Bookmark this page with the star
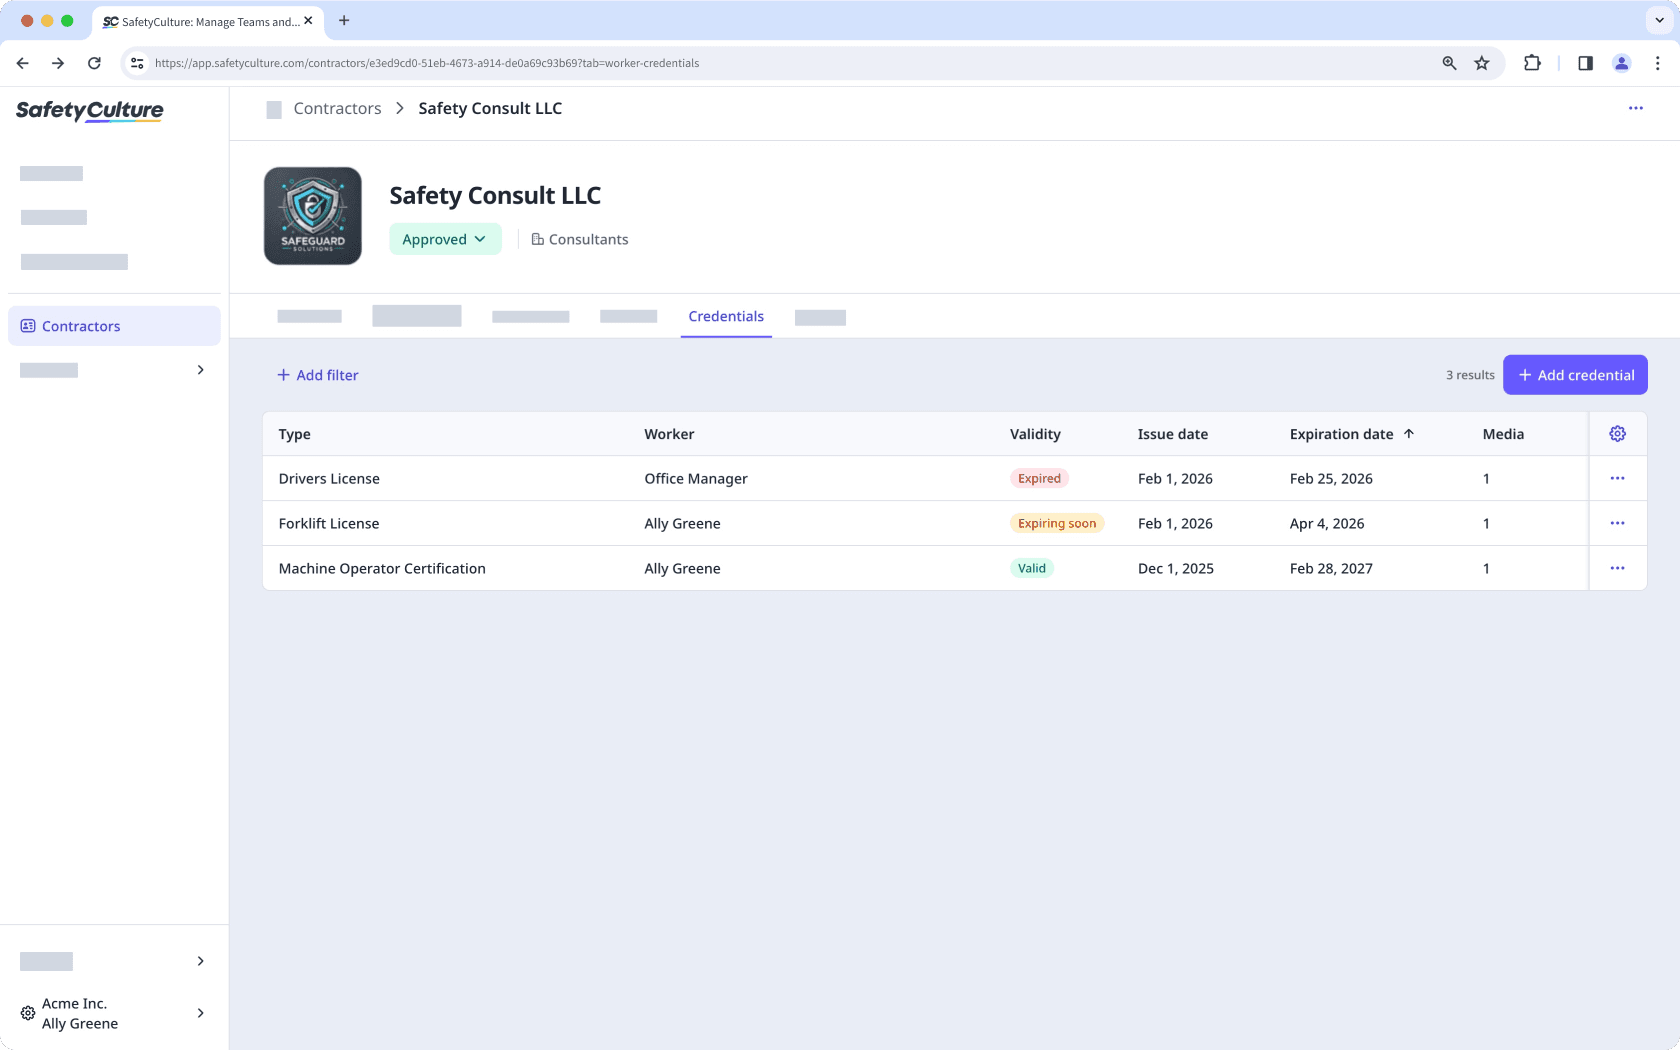Image resolution: width=1680 pixels, height=1050 pixels. coord(1482,62)
